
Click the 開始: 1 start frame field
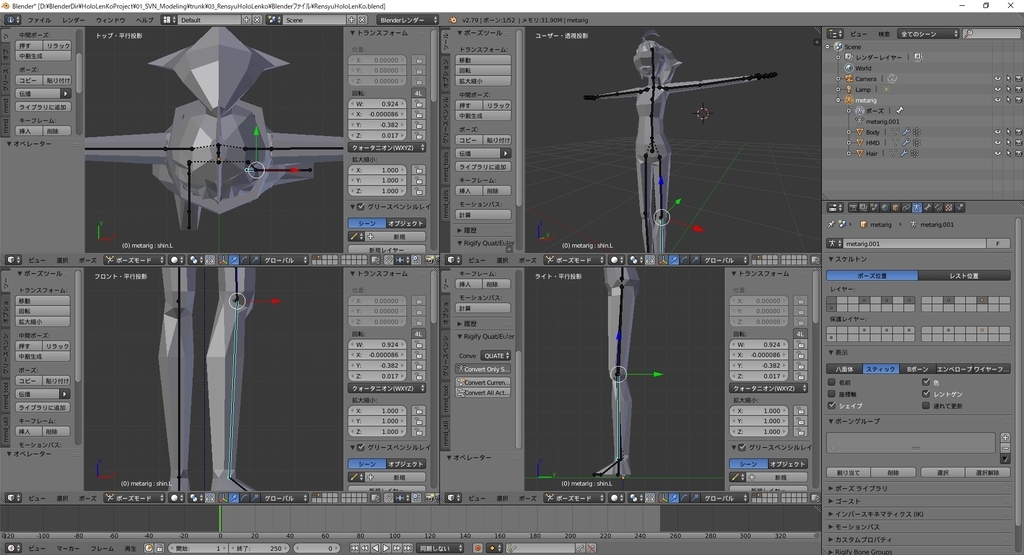point(199,548)
